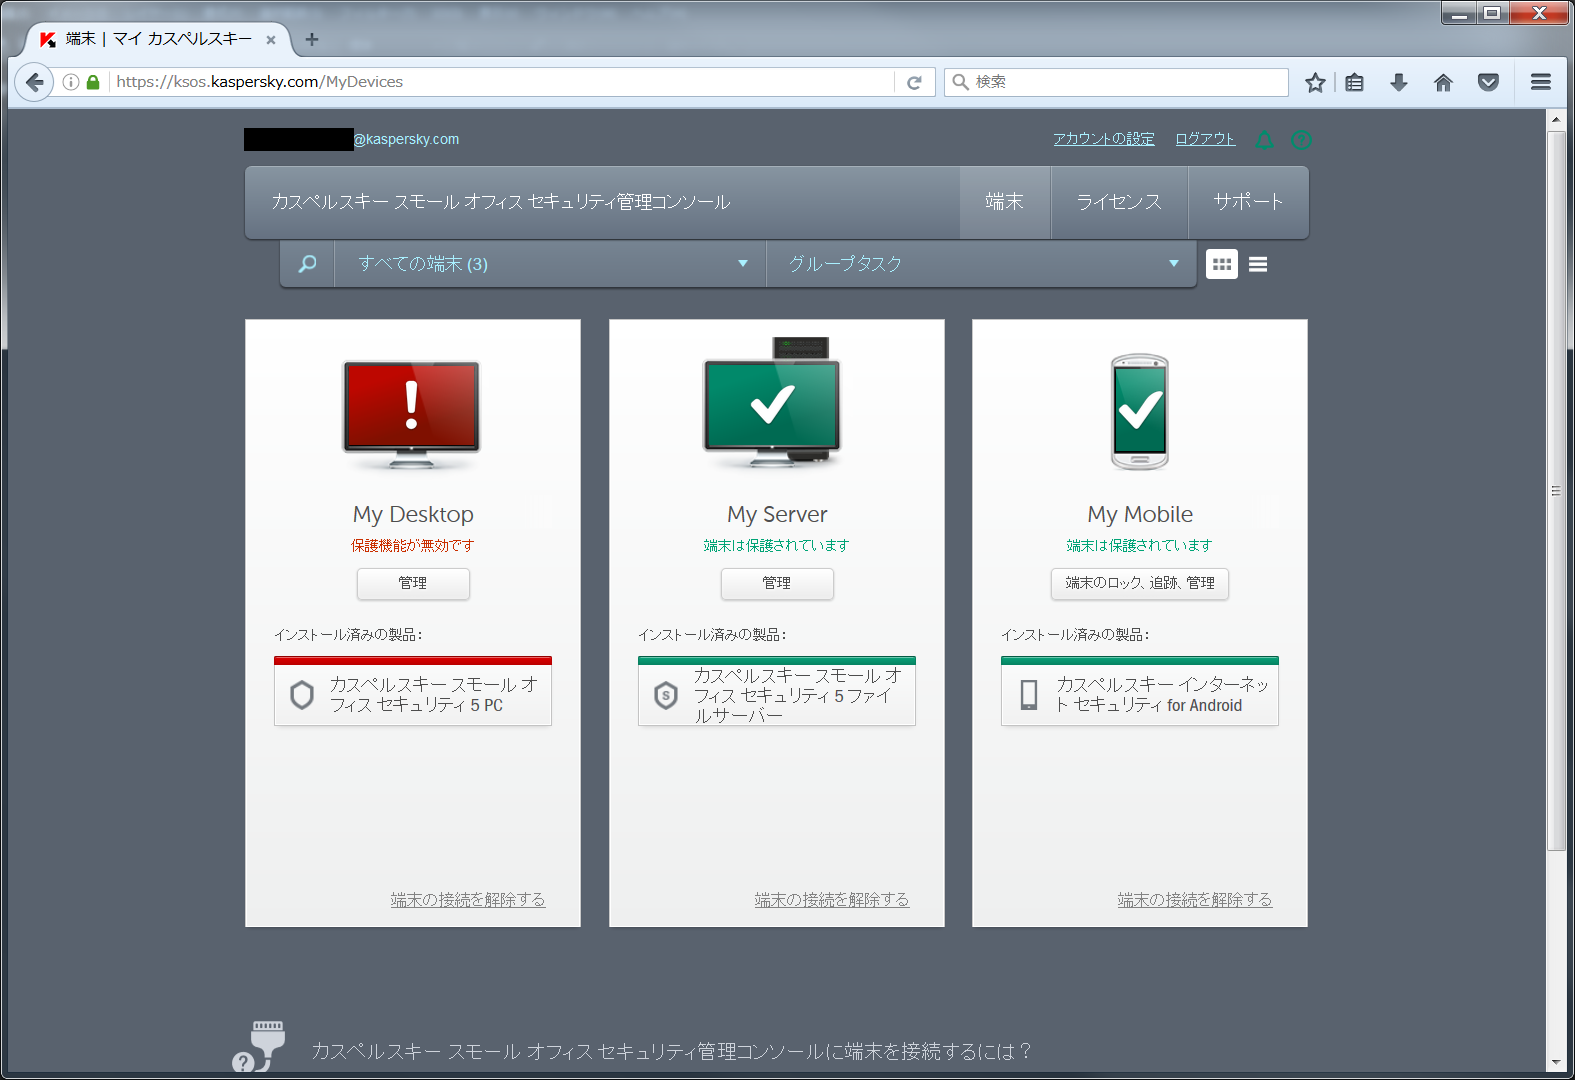Click 端末は保護されています status under My Server
The width and height of the screenshot is (1575, 1080).
coord(777,545)
